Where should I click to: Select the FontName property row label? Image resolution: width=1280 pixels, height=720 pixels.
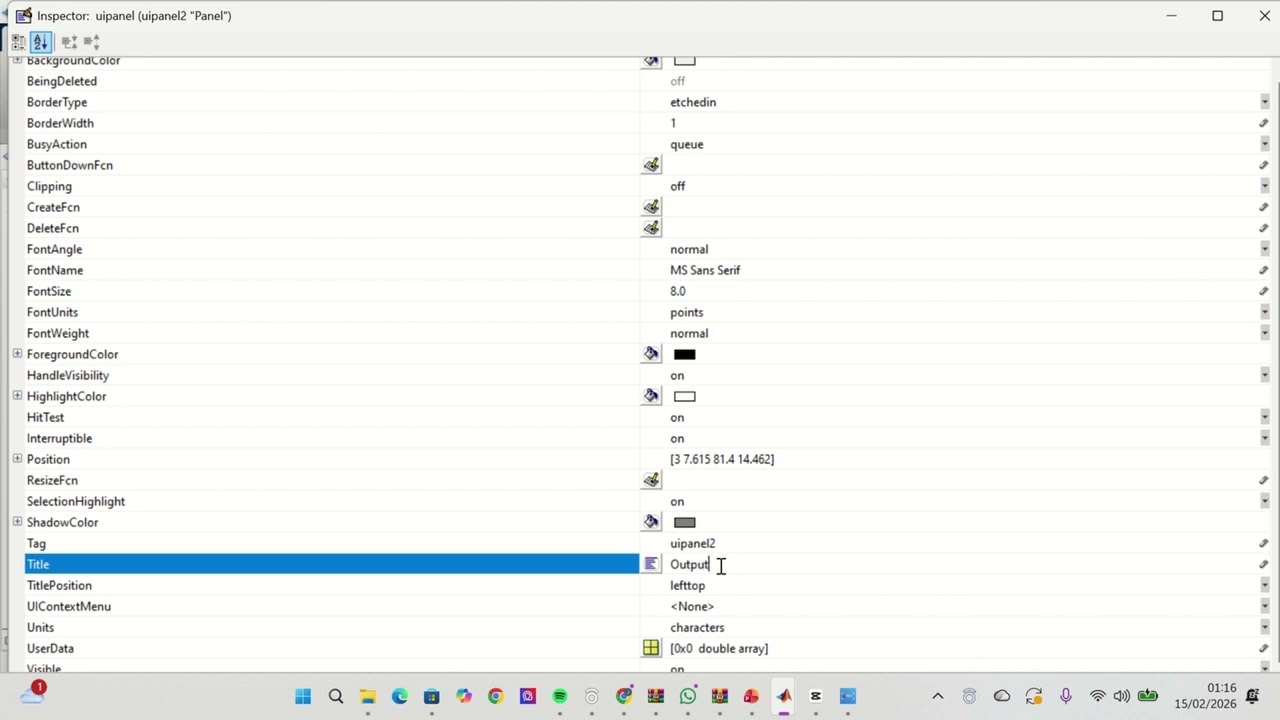[55, 270]
